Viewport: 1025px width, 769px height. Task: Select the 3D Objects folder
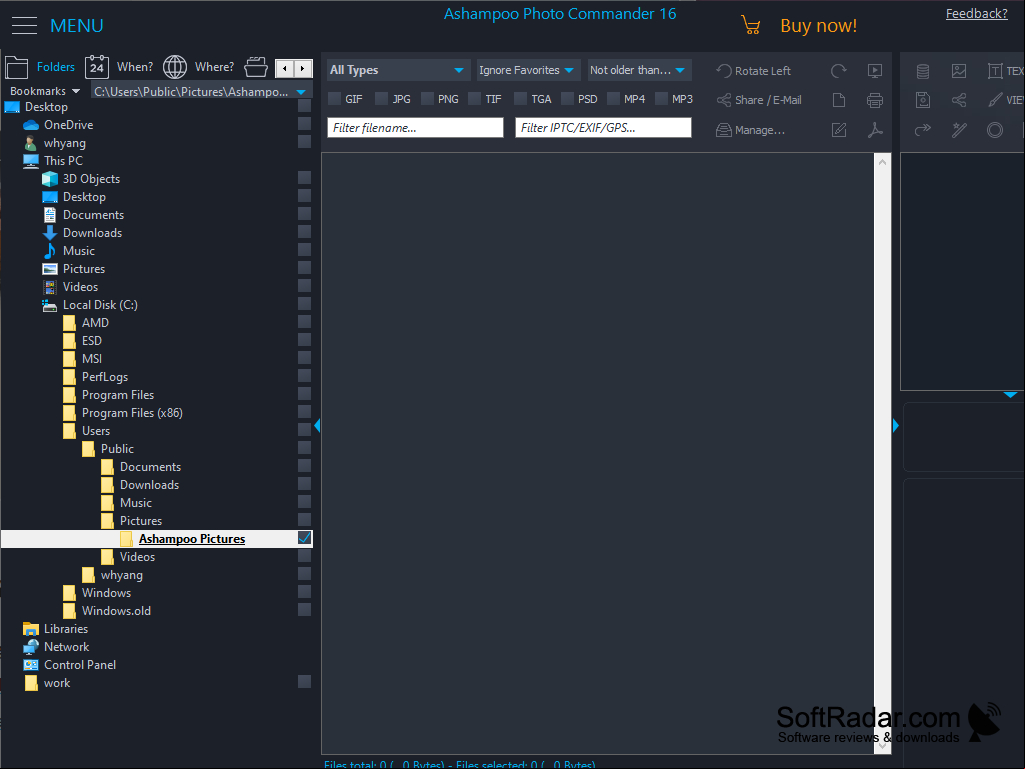pyautogui.click(x=91, y=179)
